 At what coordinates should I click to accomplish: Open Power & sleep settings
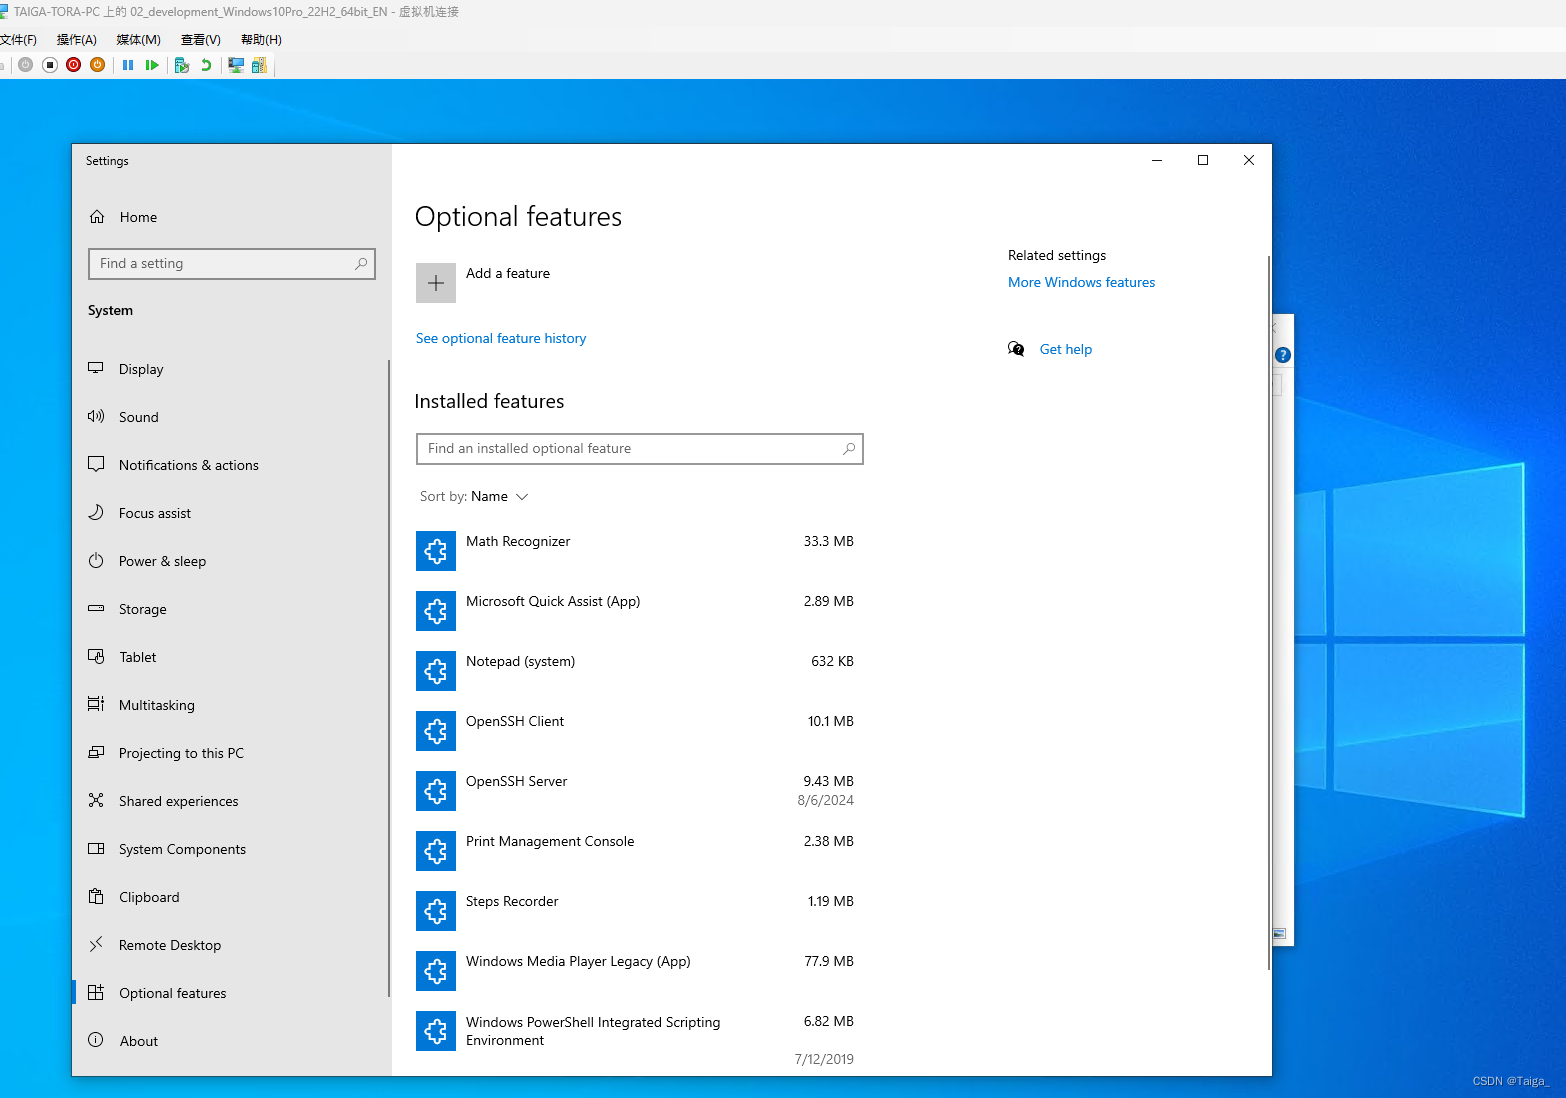[x=231, y=561]
